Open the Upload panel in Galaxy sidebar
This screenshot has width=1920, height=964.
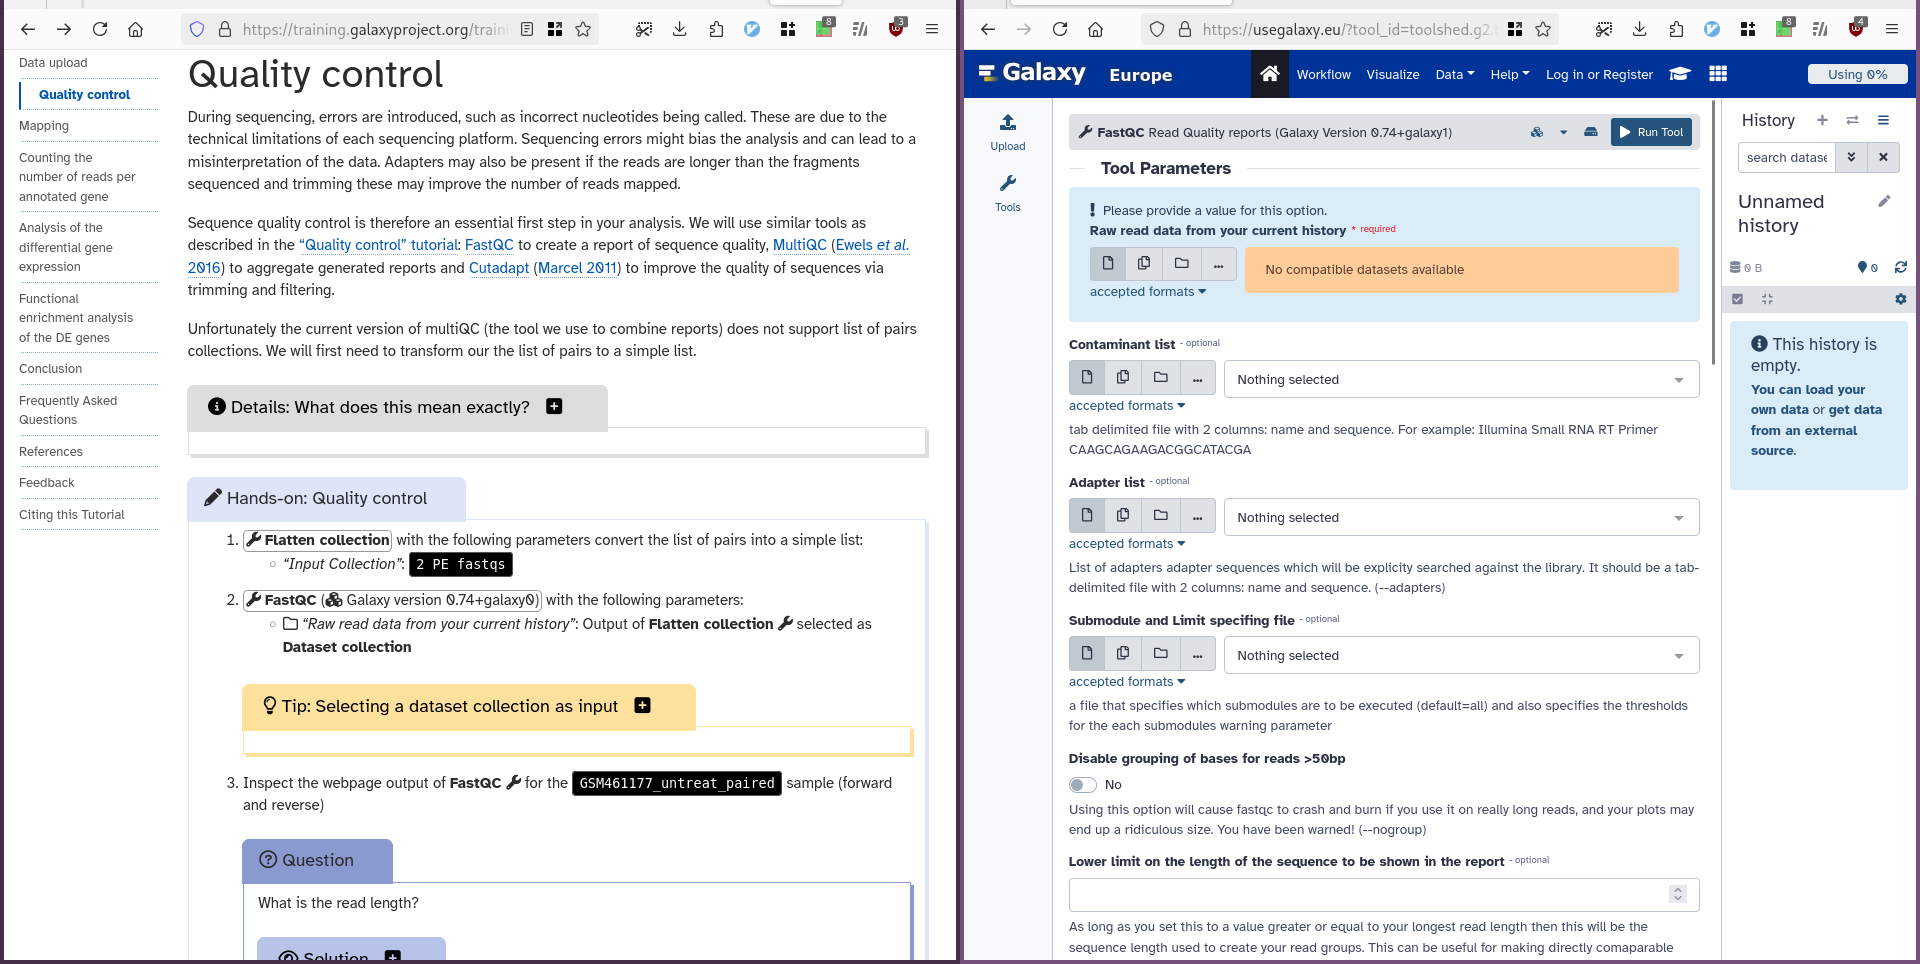1008,132
